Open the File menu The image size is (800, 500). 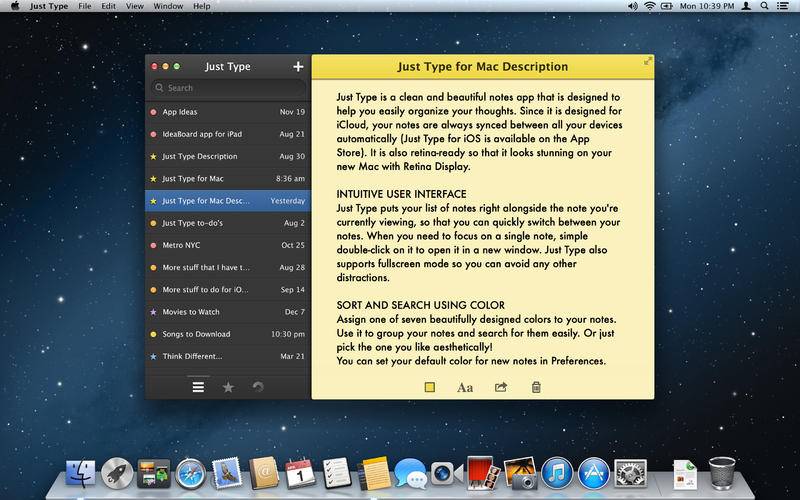point(85,6)
